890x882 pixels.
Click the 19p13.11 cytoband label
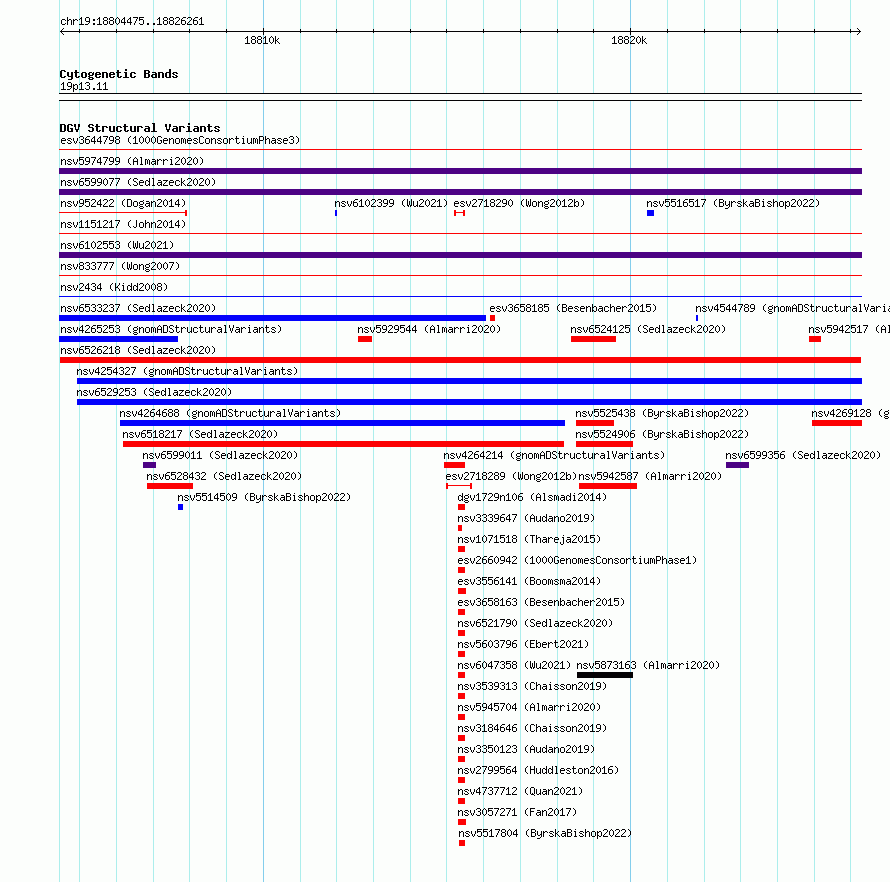point(84,86)
